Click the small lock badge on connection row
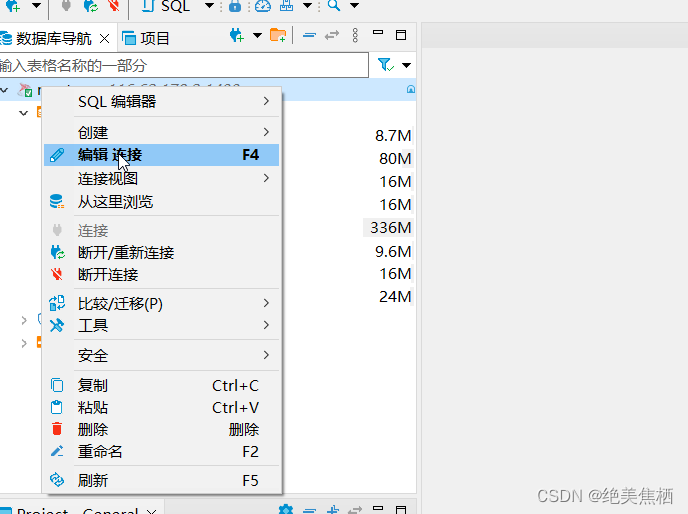Viewport: 688px width, 514px height. [x=411, y=89]
